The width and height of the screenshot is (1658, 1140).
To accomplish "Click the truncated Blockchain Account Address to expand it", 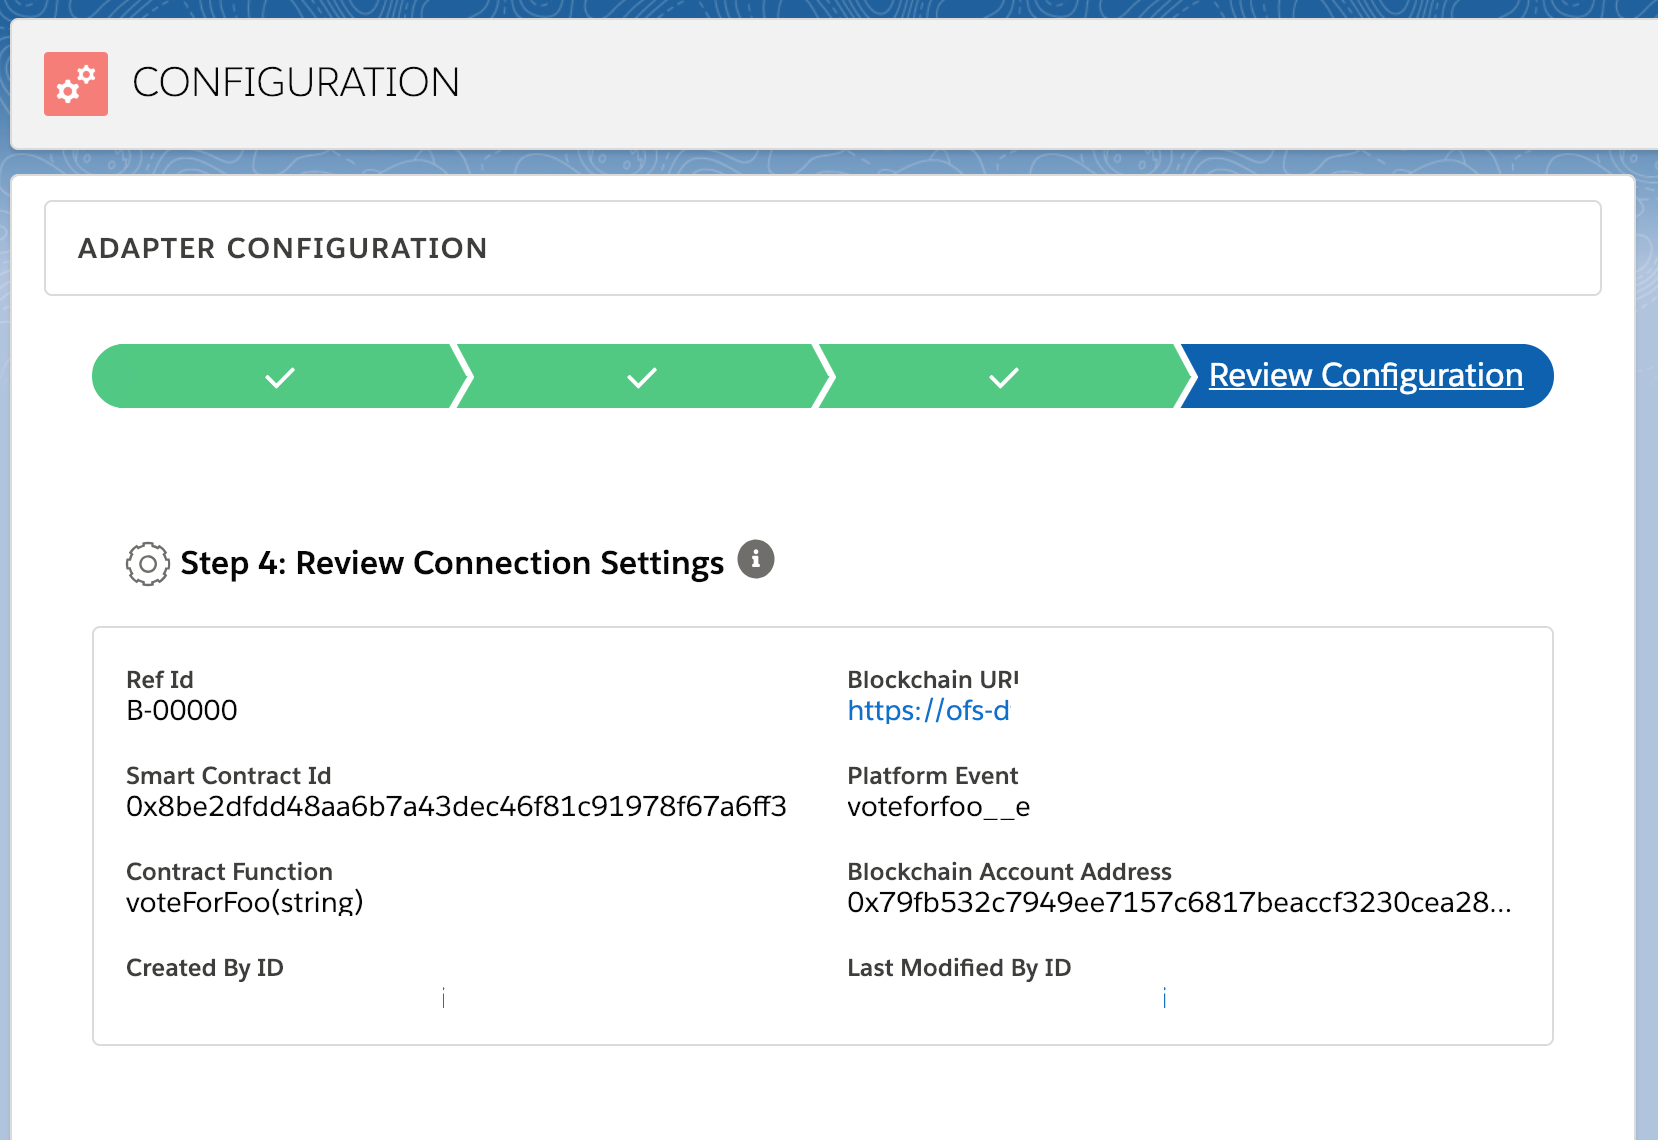I will pyautogui.click(x=1178, y=903).
